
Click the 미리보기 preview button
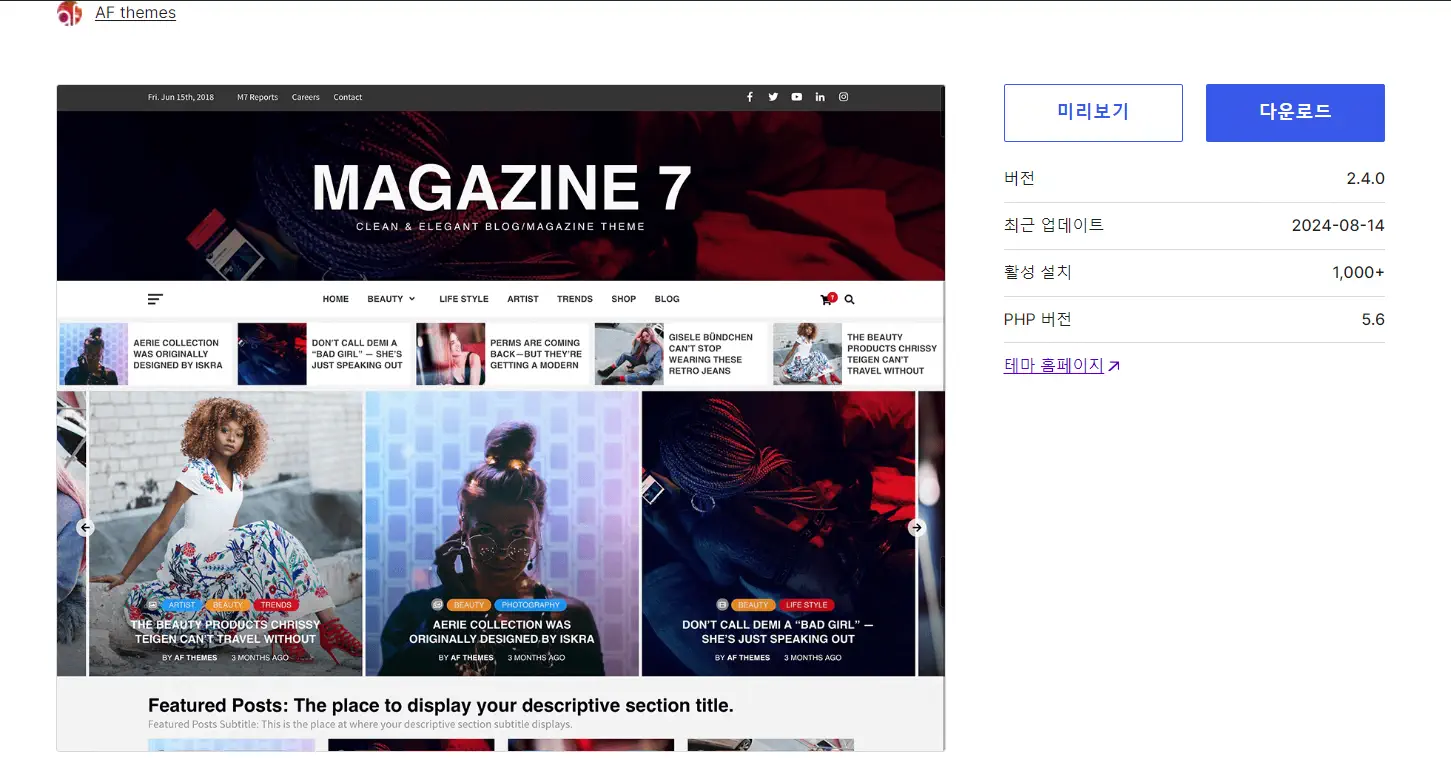click(1093, 113)
